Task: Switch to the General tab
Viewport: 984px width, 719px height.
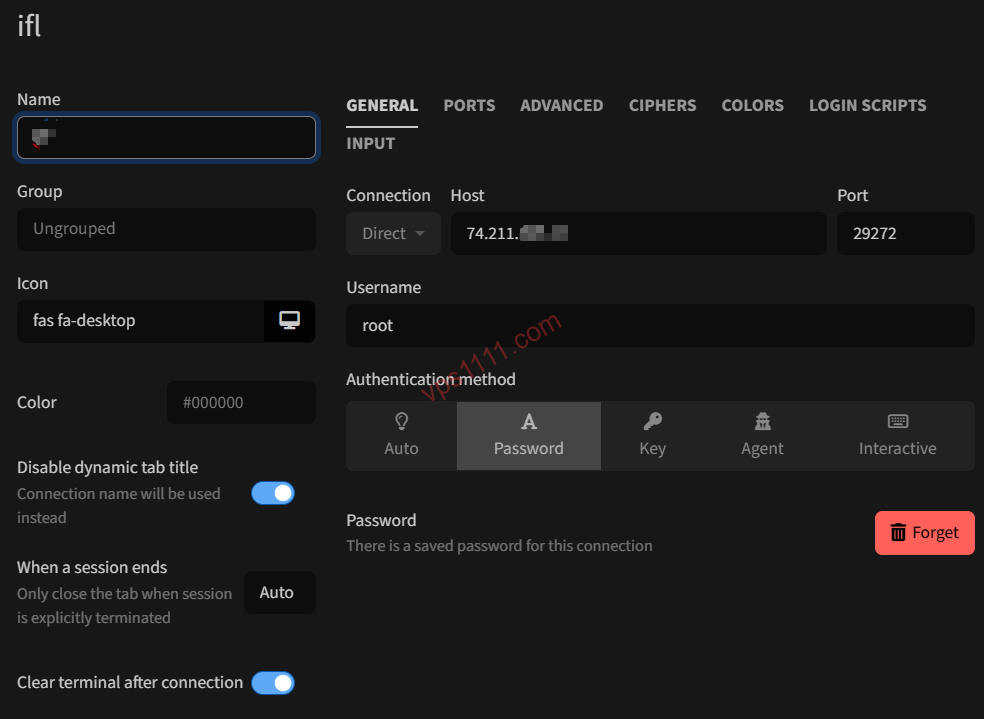Action: click(x=382, y=105)
